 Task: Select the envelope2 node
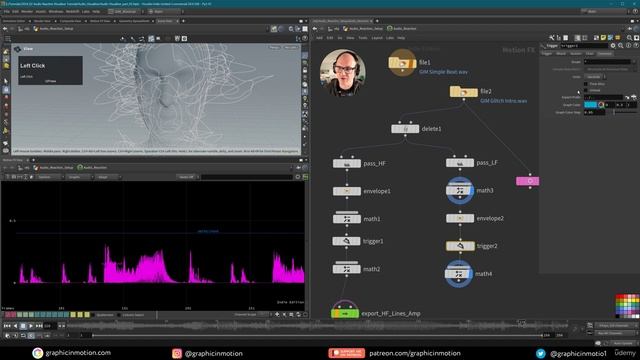(460, 218)
